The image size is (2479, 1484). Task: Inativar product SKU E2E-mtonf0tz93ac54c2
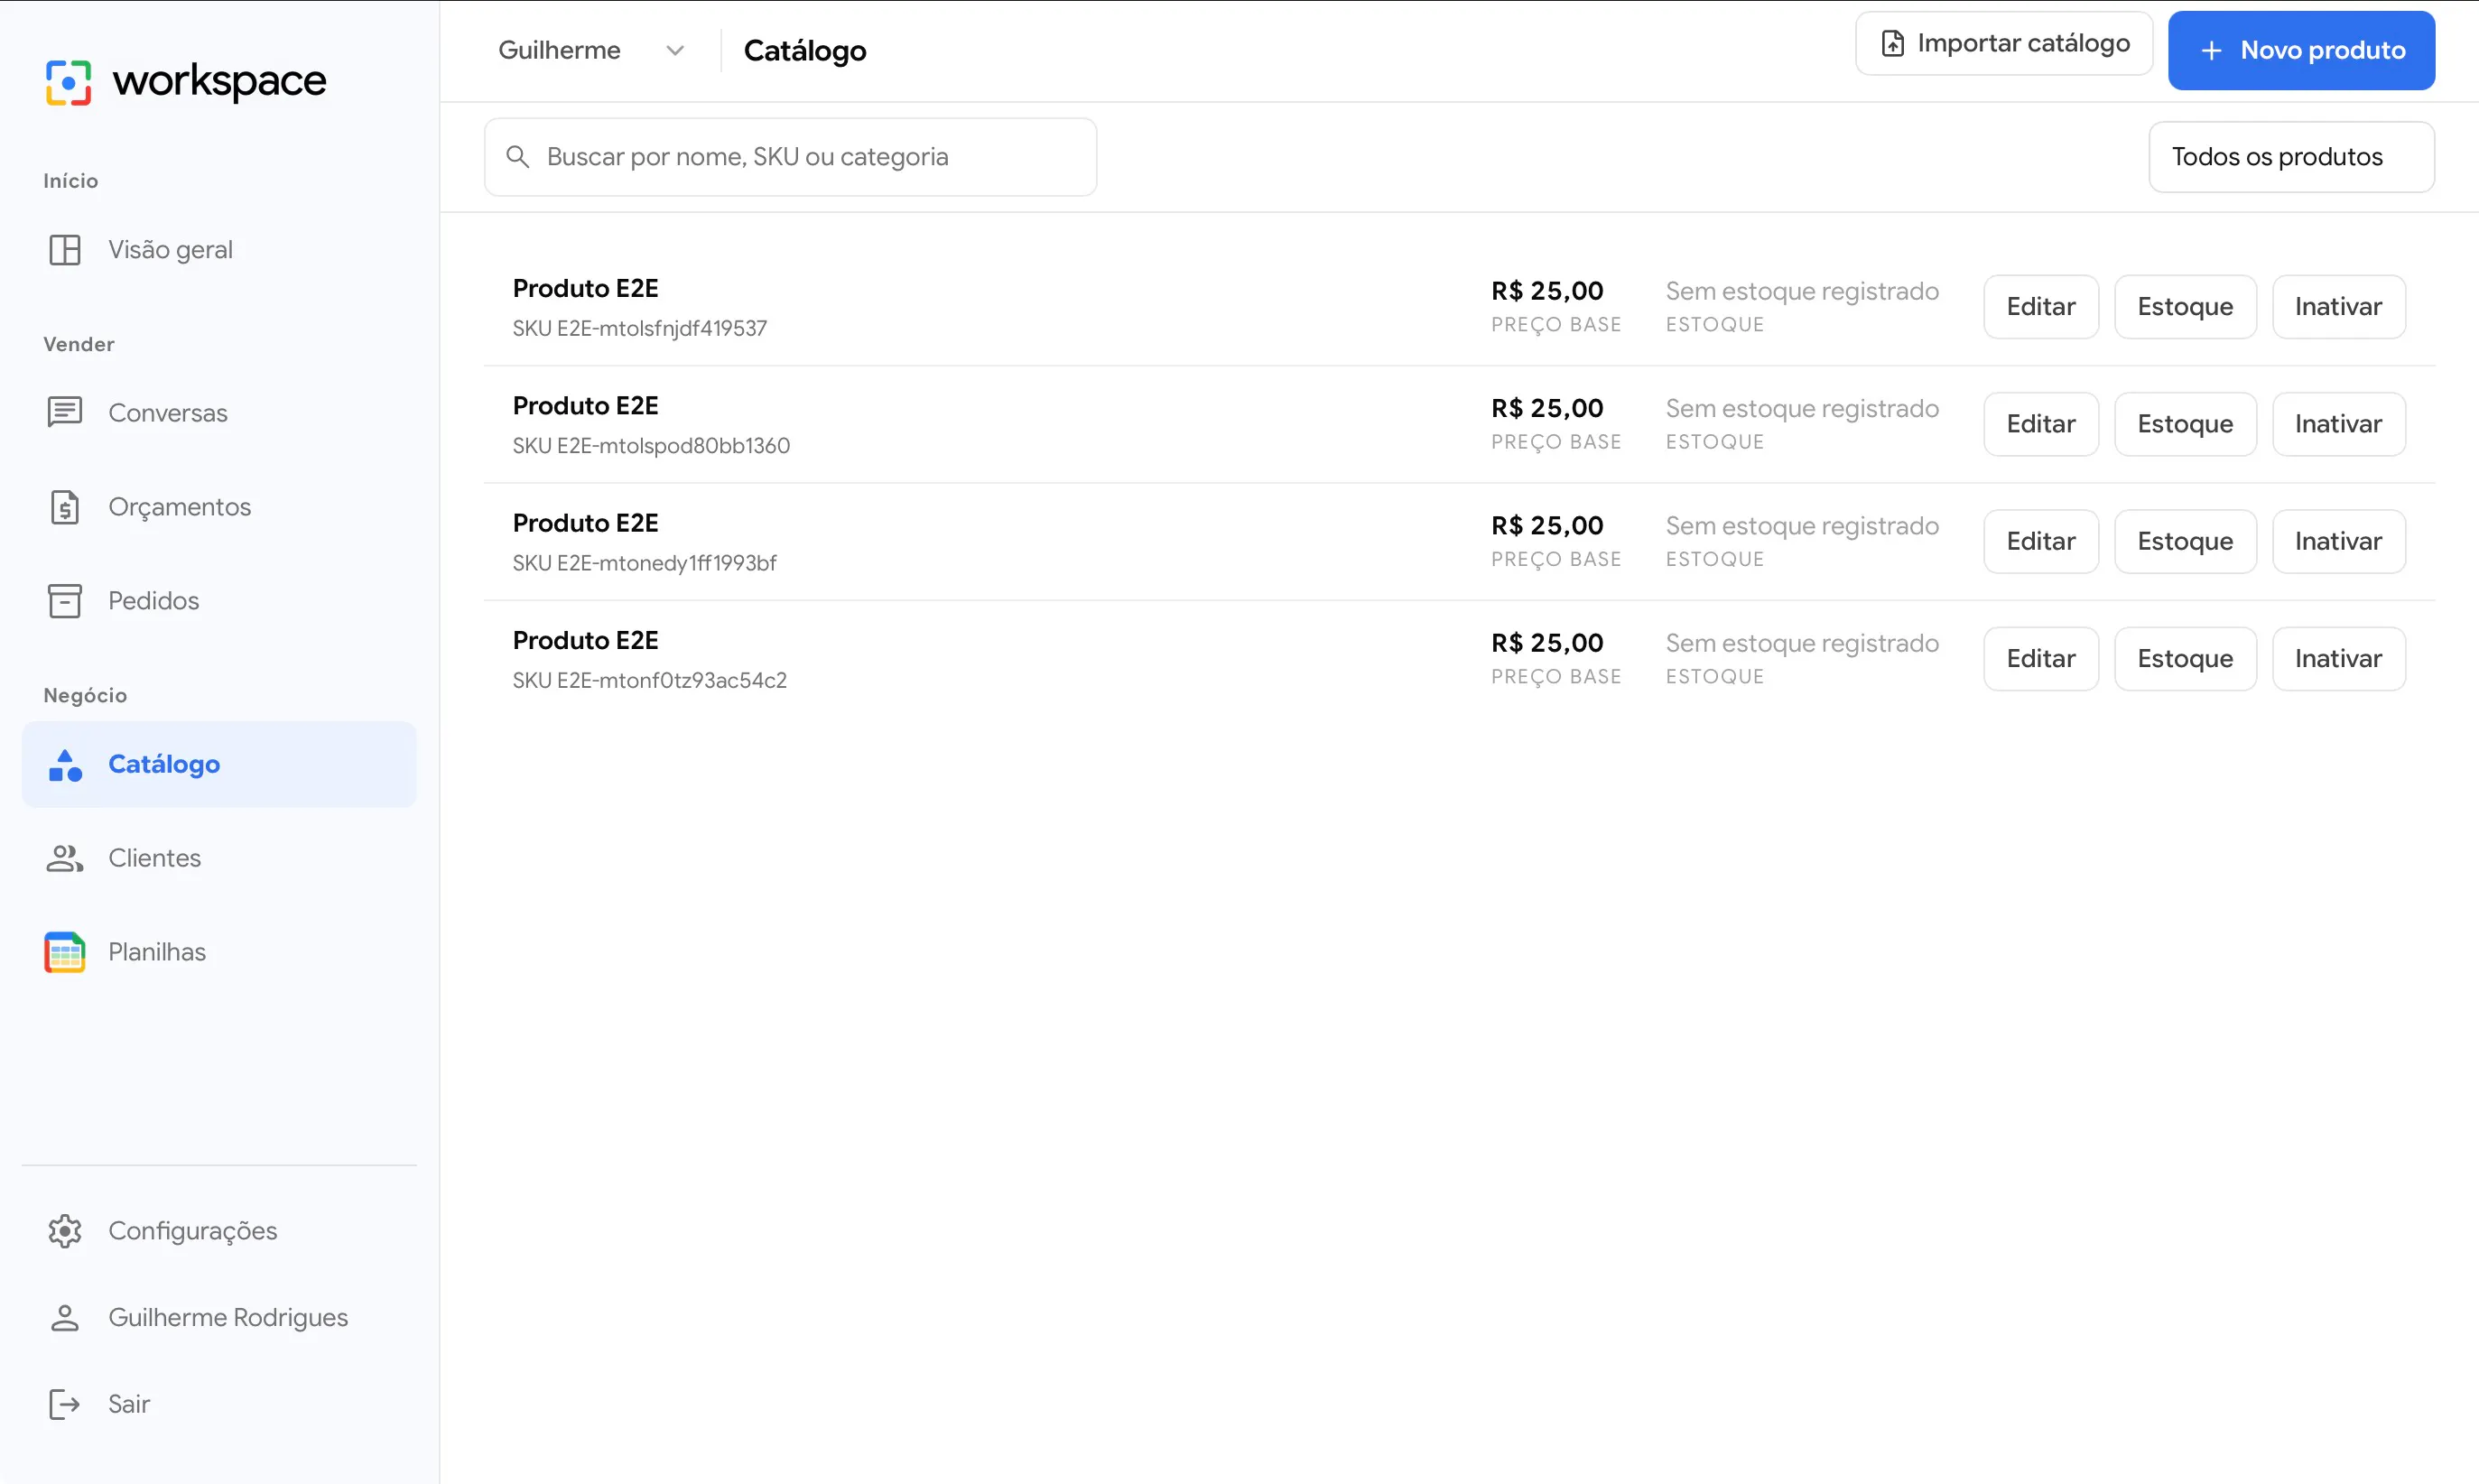click(2338, 659)
